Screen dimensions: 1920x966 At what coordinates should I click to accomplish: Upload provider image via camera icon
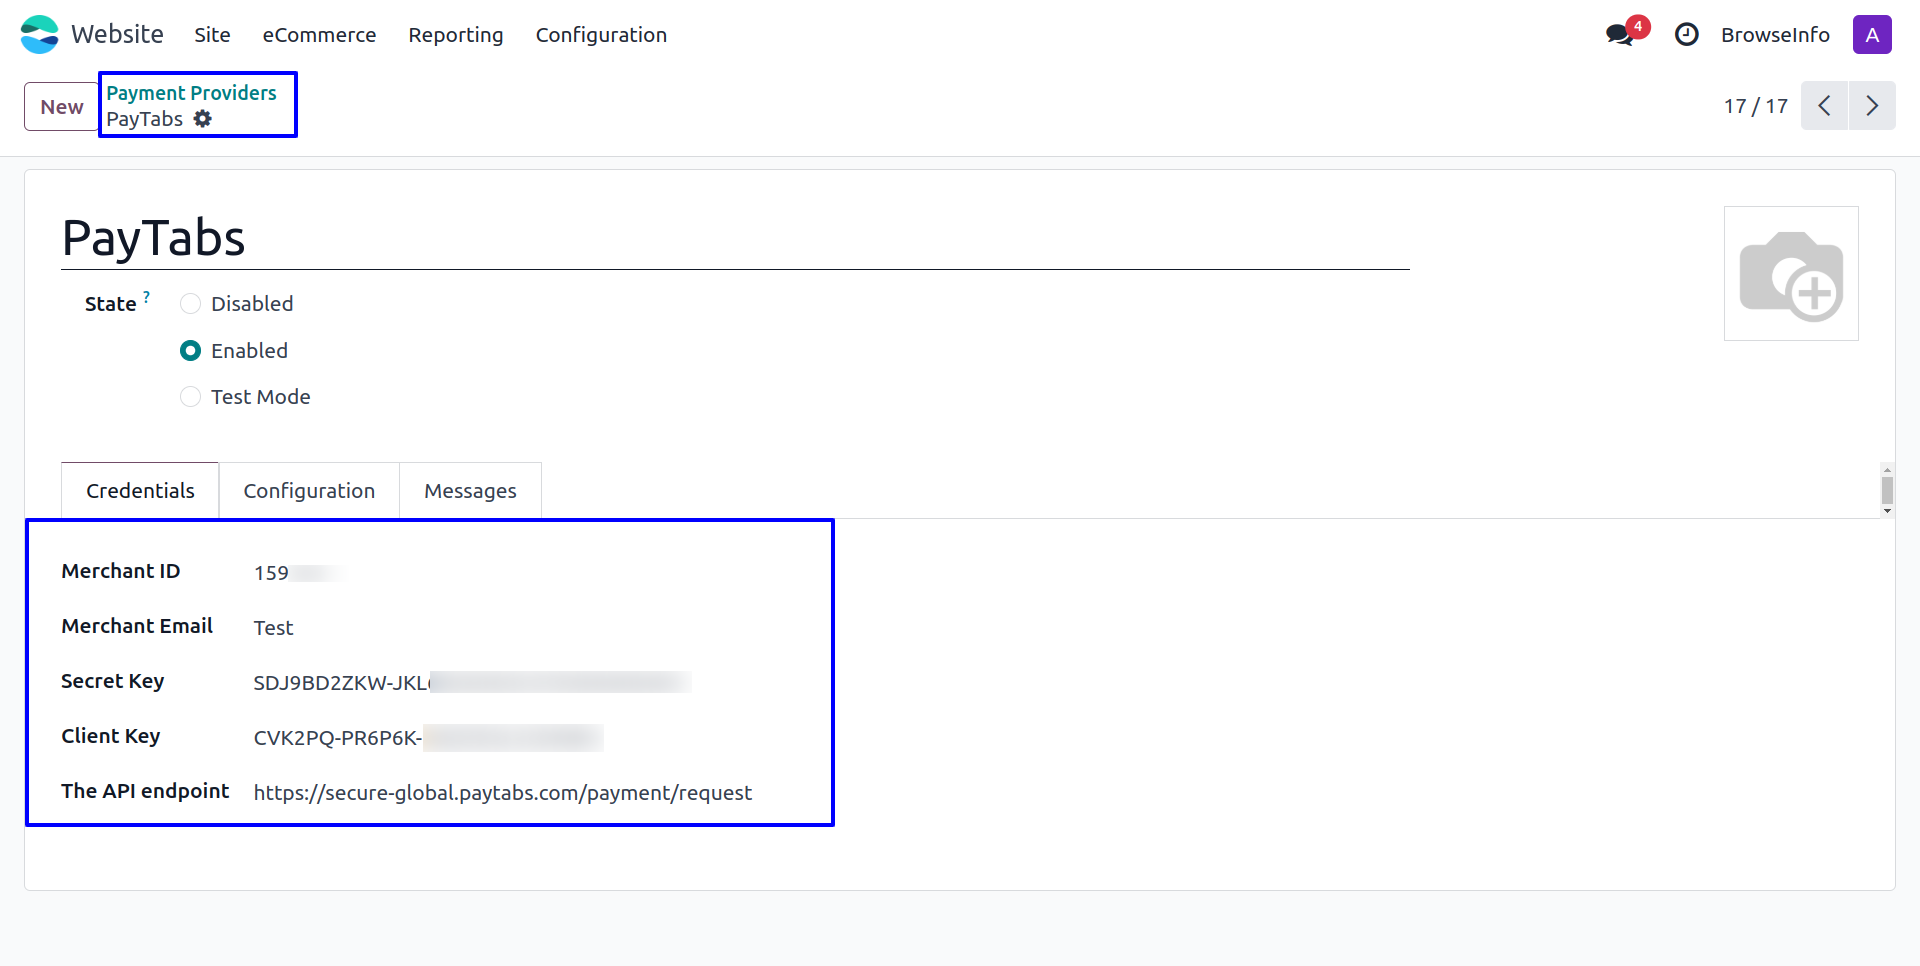(1790, 274)
